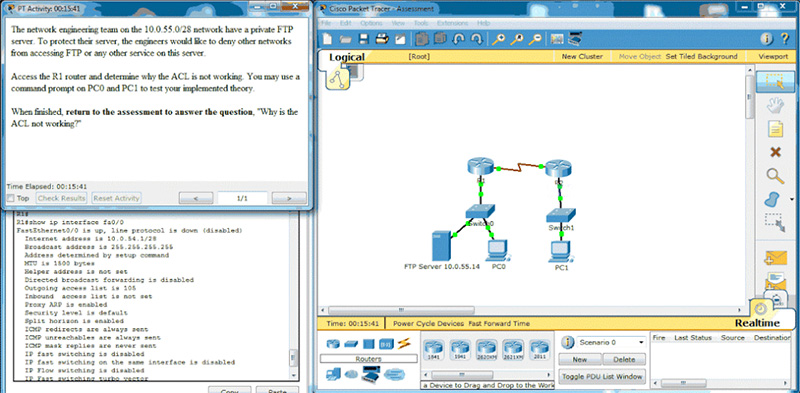Select the Multiuser Connection icon
This screenshot has width=800, height=393.
coord(394,375)
